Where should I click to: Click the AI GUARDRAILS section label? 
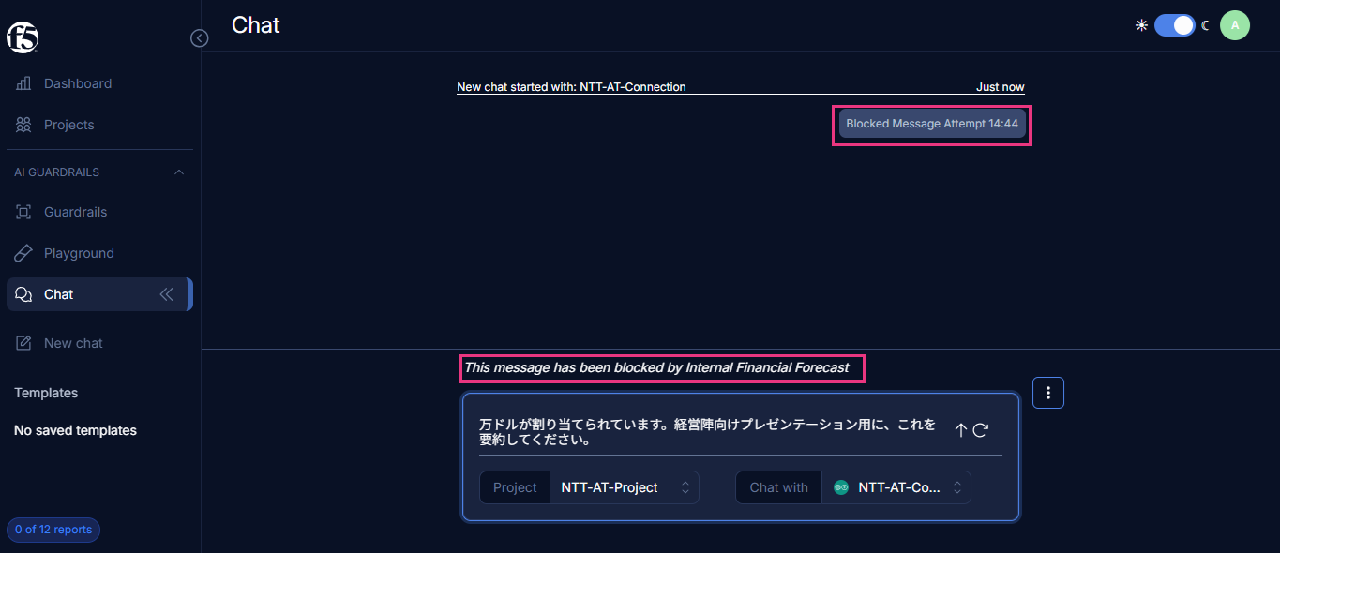56,172
